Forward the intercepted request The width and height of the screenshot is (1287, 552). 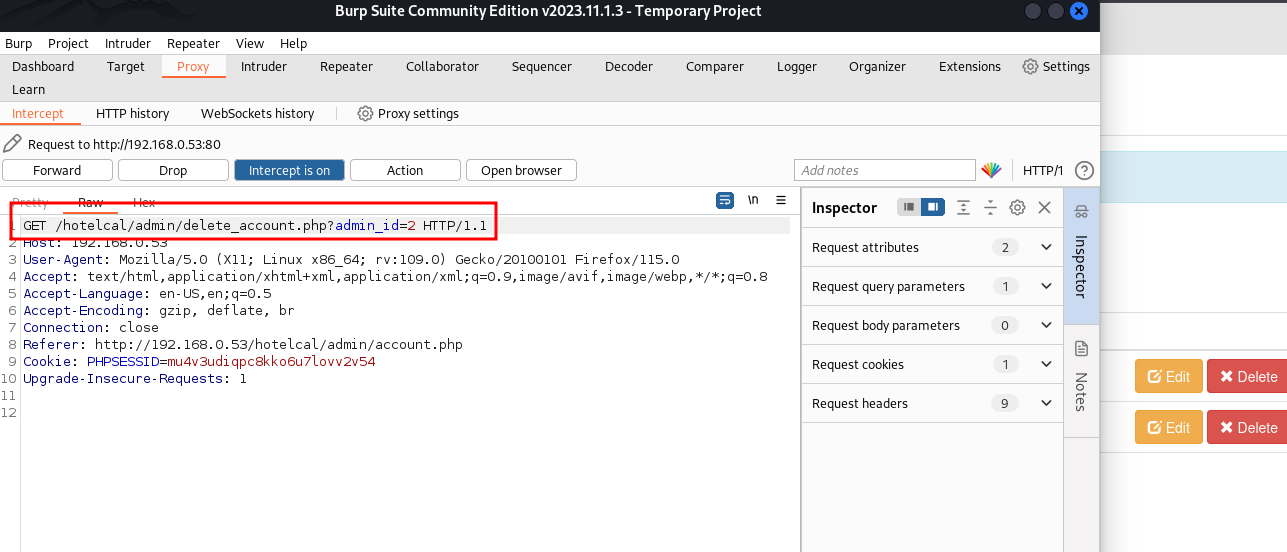click(57, 170)
